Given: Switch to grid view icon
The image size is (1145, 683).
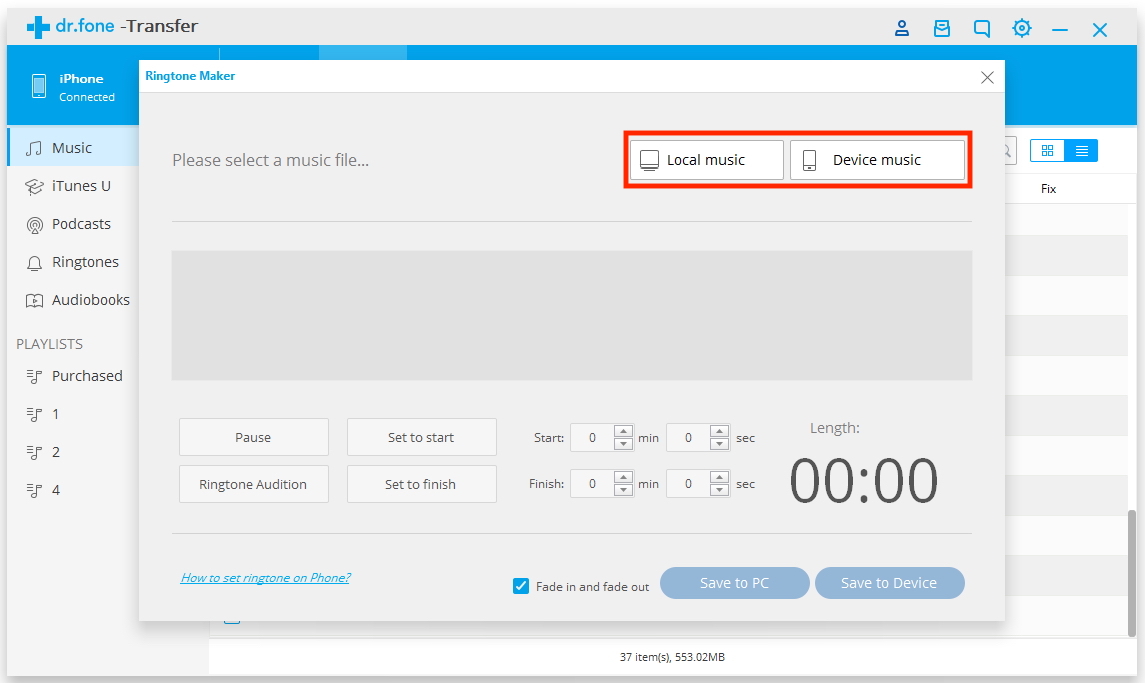Looking at the screenshot, I should click(x=1047, y=150).
